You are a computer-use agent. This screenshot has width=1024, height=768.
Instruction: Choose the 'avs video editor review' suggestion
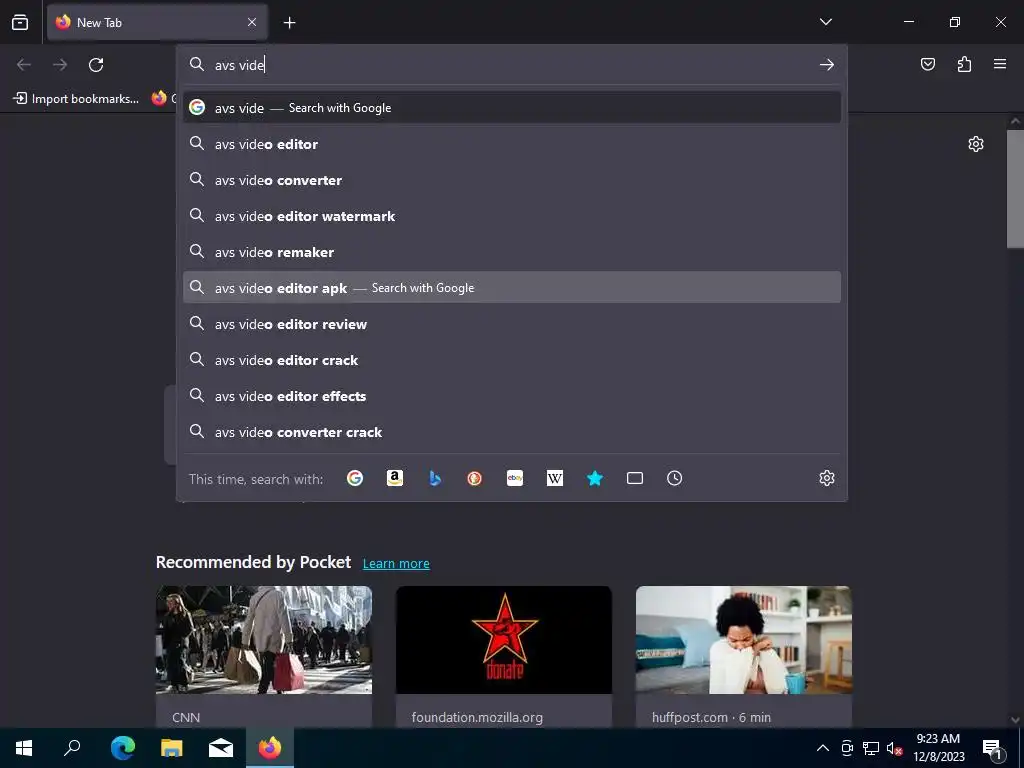click(512, 323)
